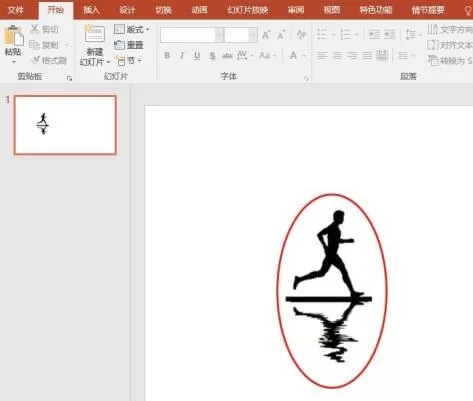Switch to the 插入 (Insert) ribbon tab
This screenshot has height=401, width=473.
91,10
